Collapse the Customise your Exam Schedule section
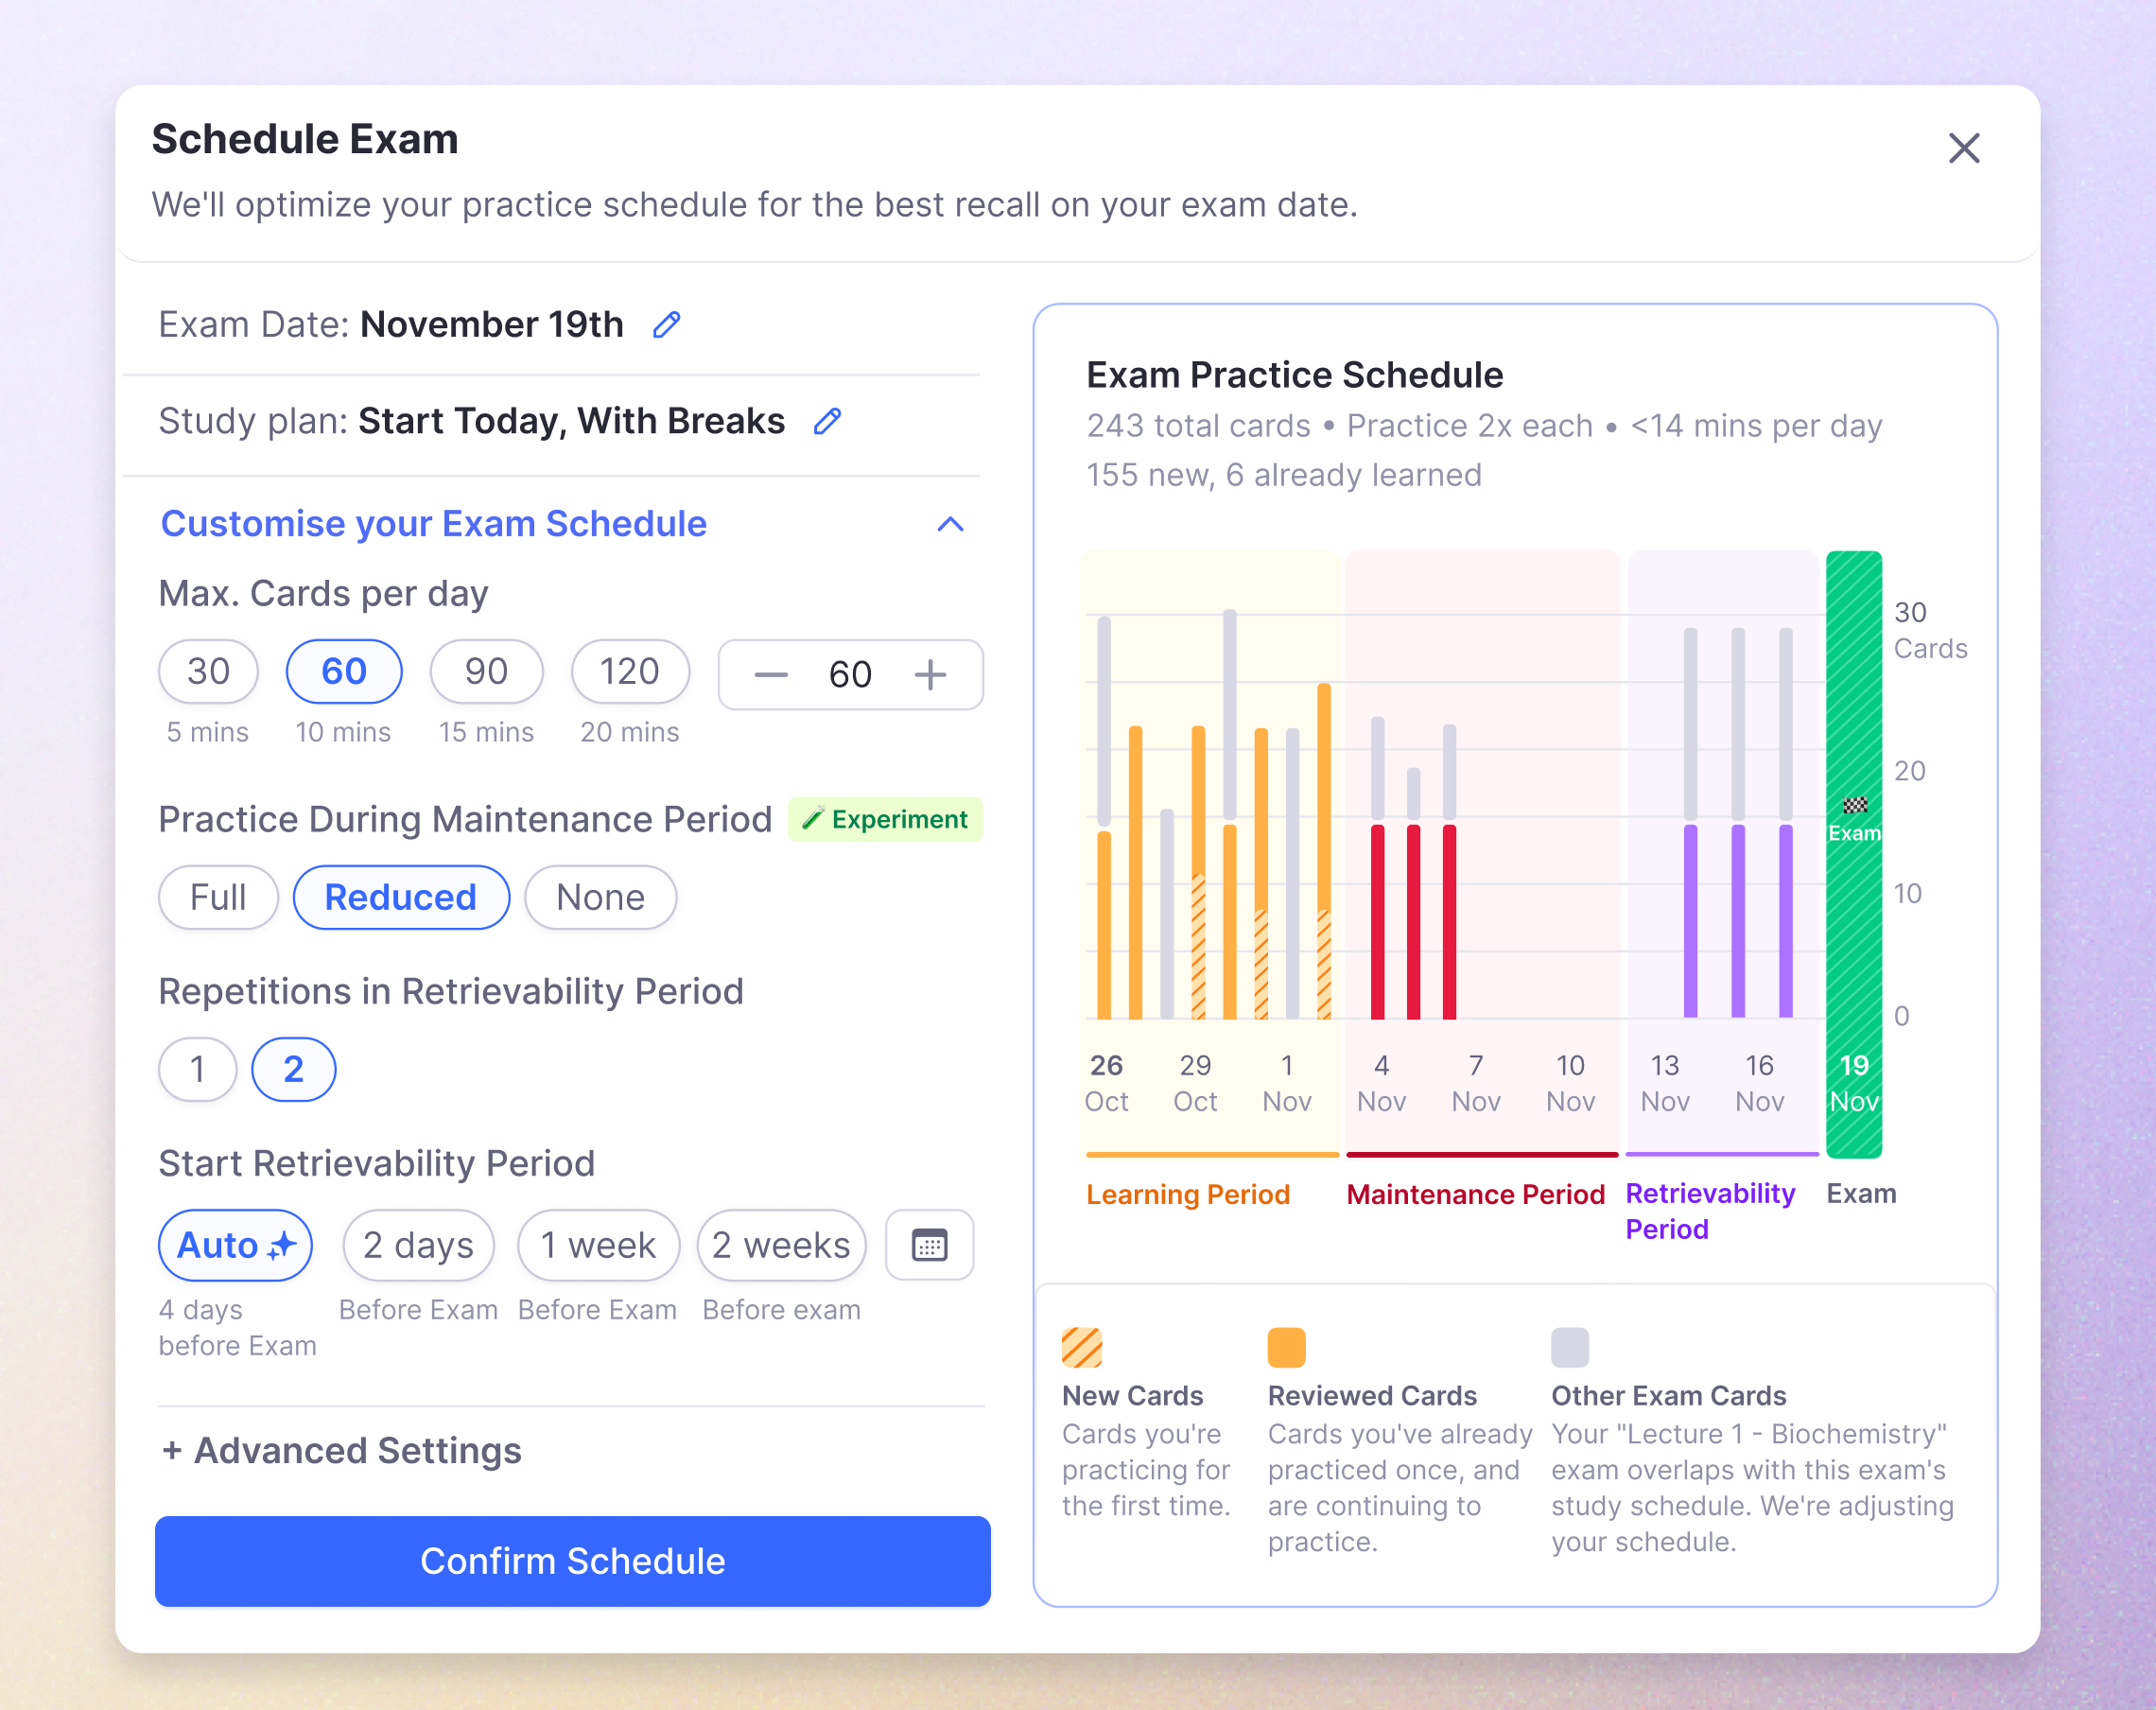Screen dimensions: 2156x1710 949,524
